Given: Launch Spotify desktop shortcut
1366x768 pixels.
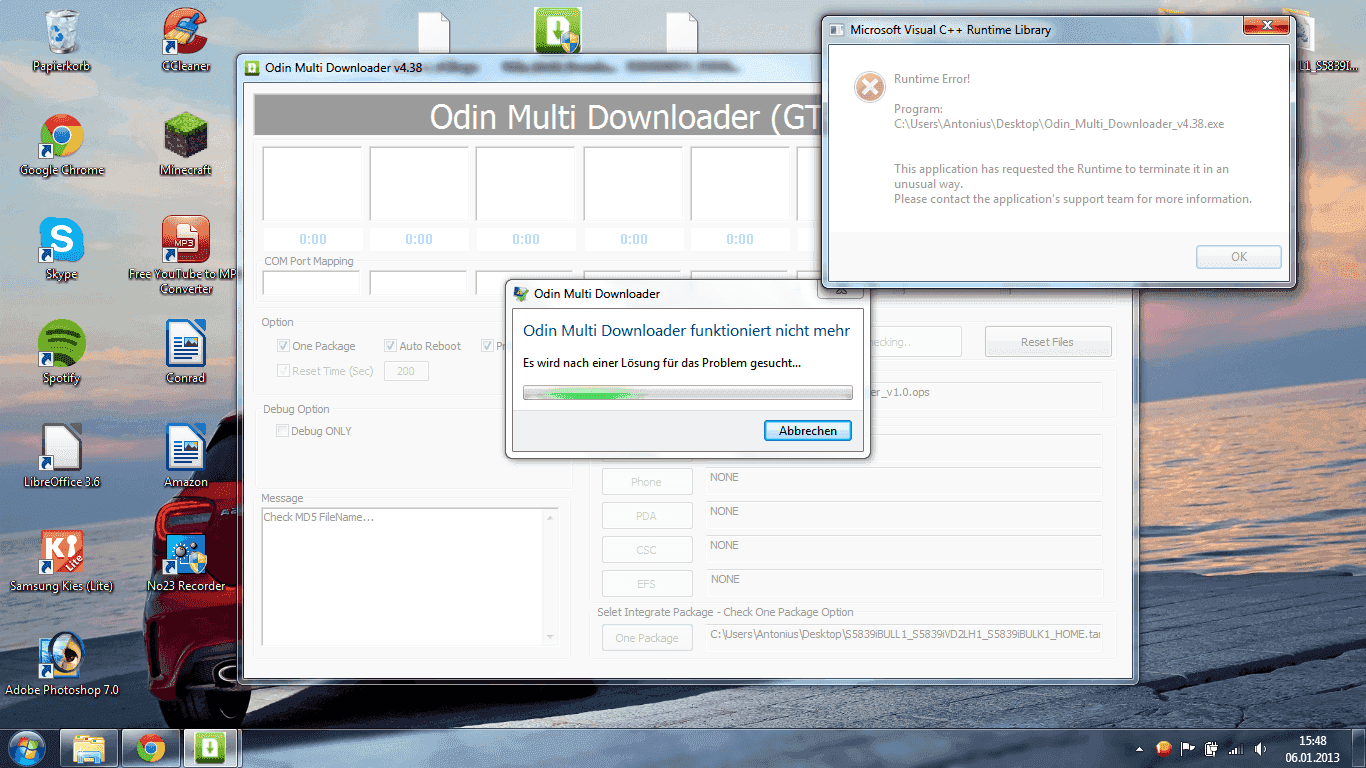Looking at the screenshot, I should [62, 353].
